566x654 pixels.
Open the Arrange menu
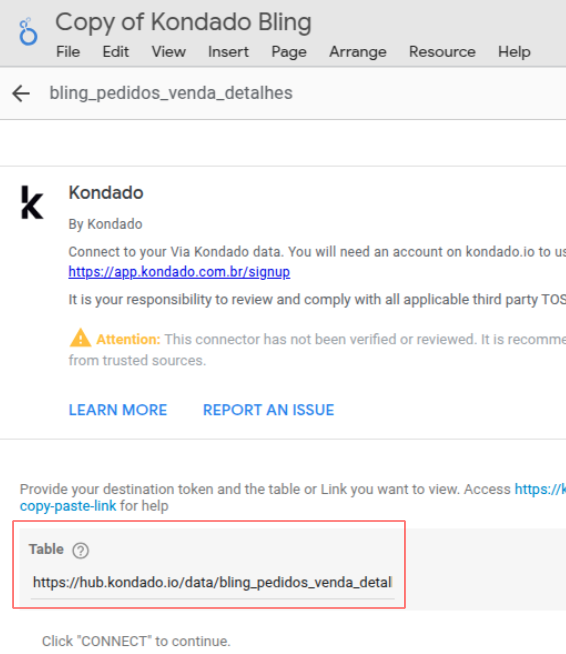(357, 52)
